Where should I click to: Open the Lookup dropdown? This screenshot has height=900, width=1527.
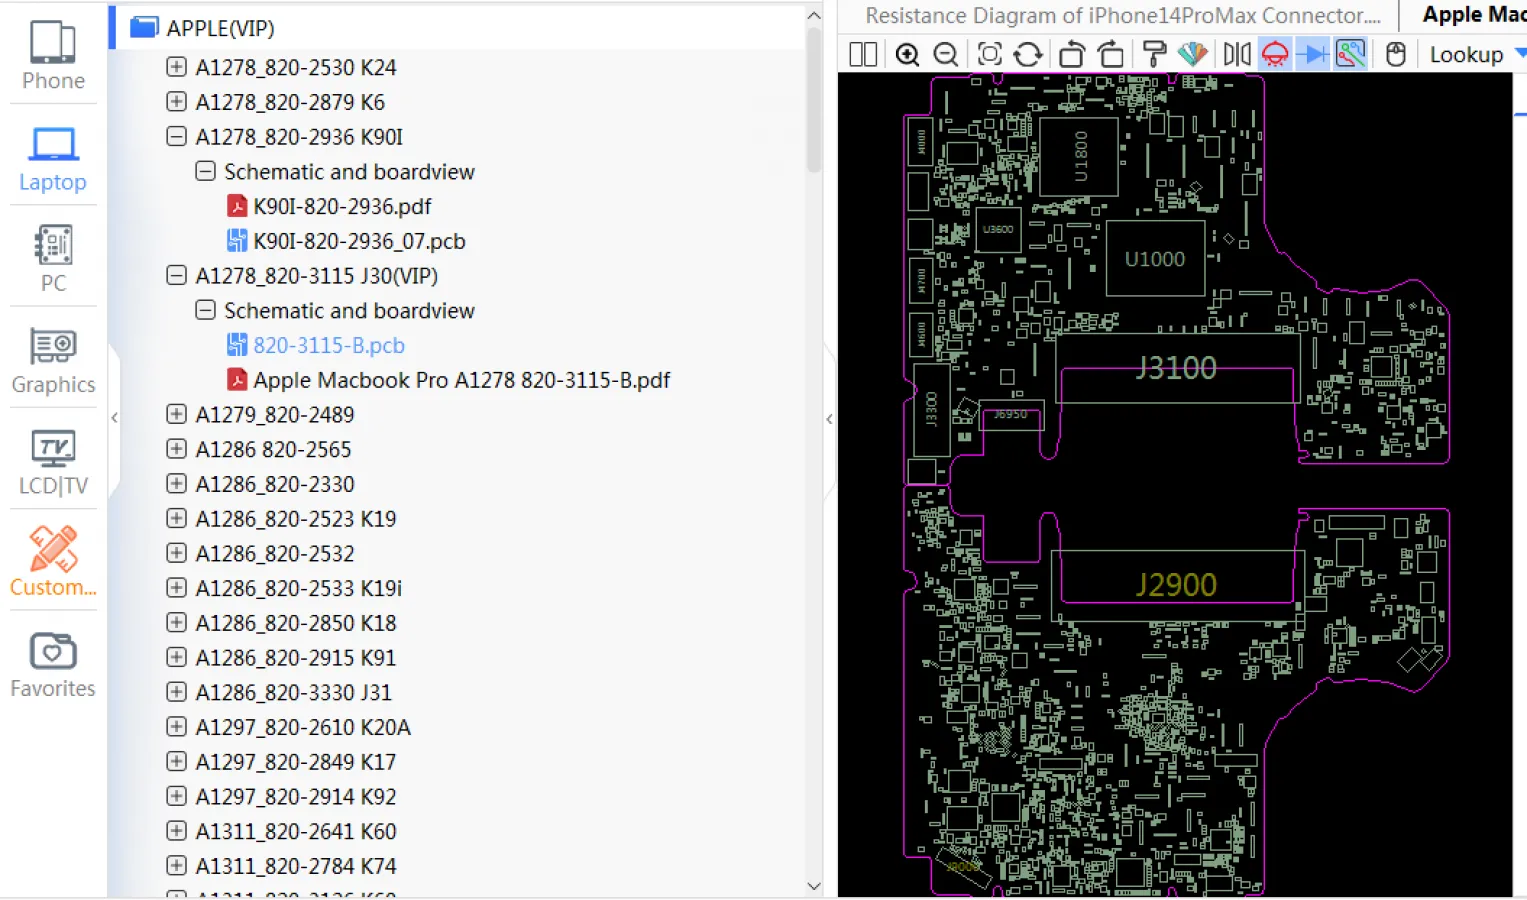coord(1477,55)
